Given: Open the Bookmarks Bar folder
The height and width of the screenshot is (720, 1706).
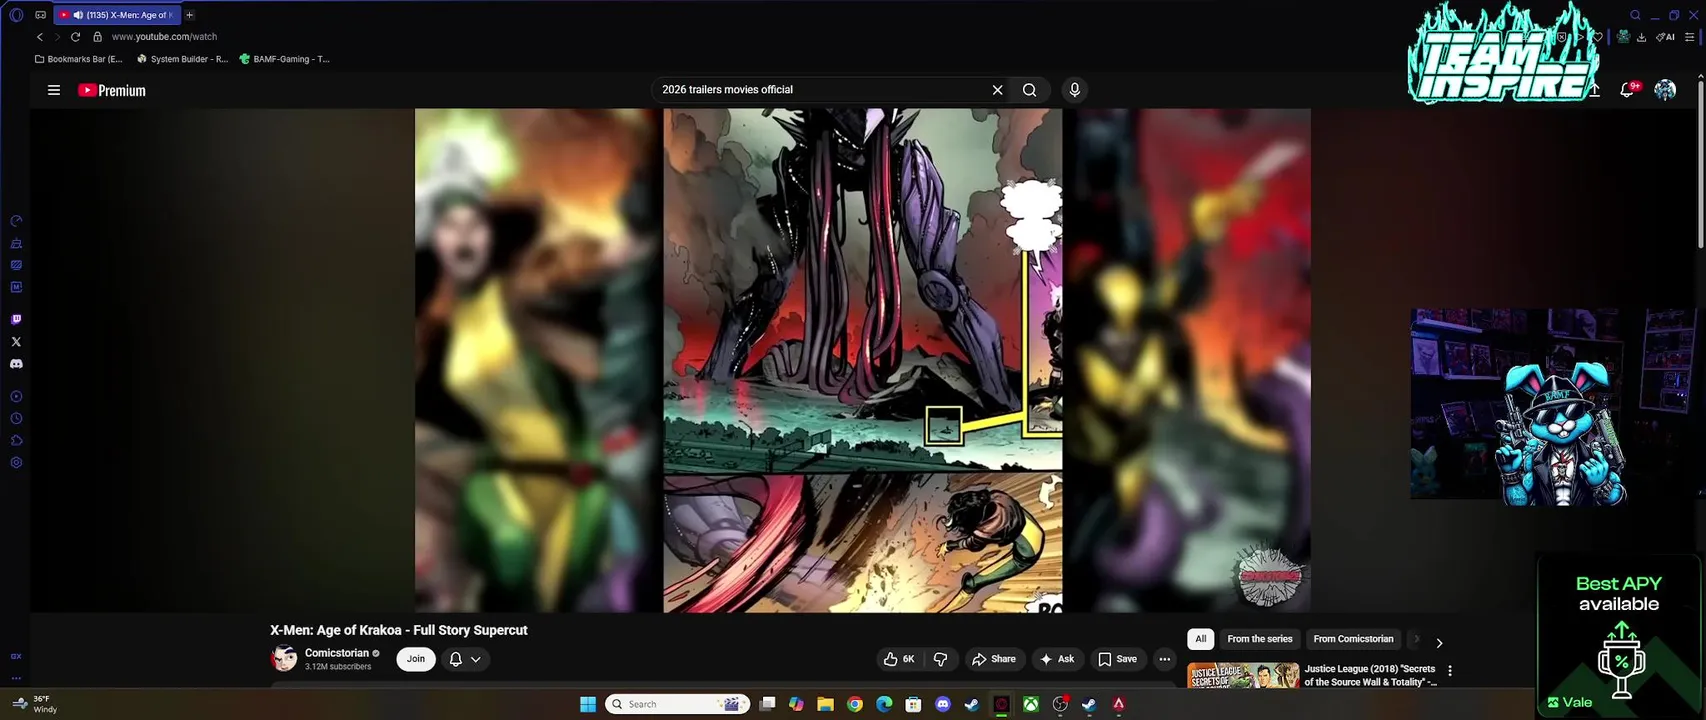Looking at the screenshot, I should [78, 59].
